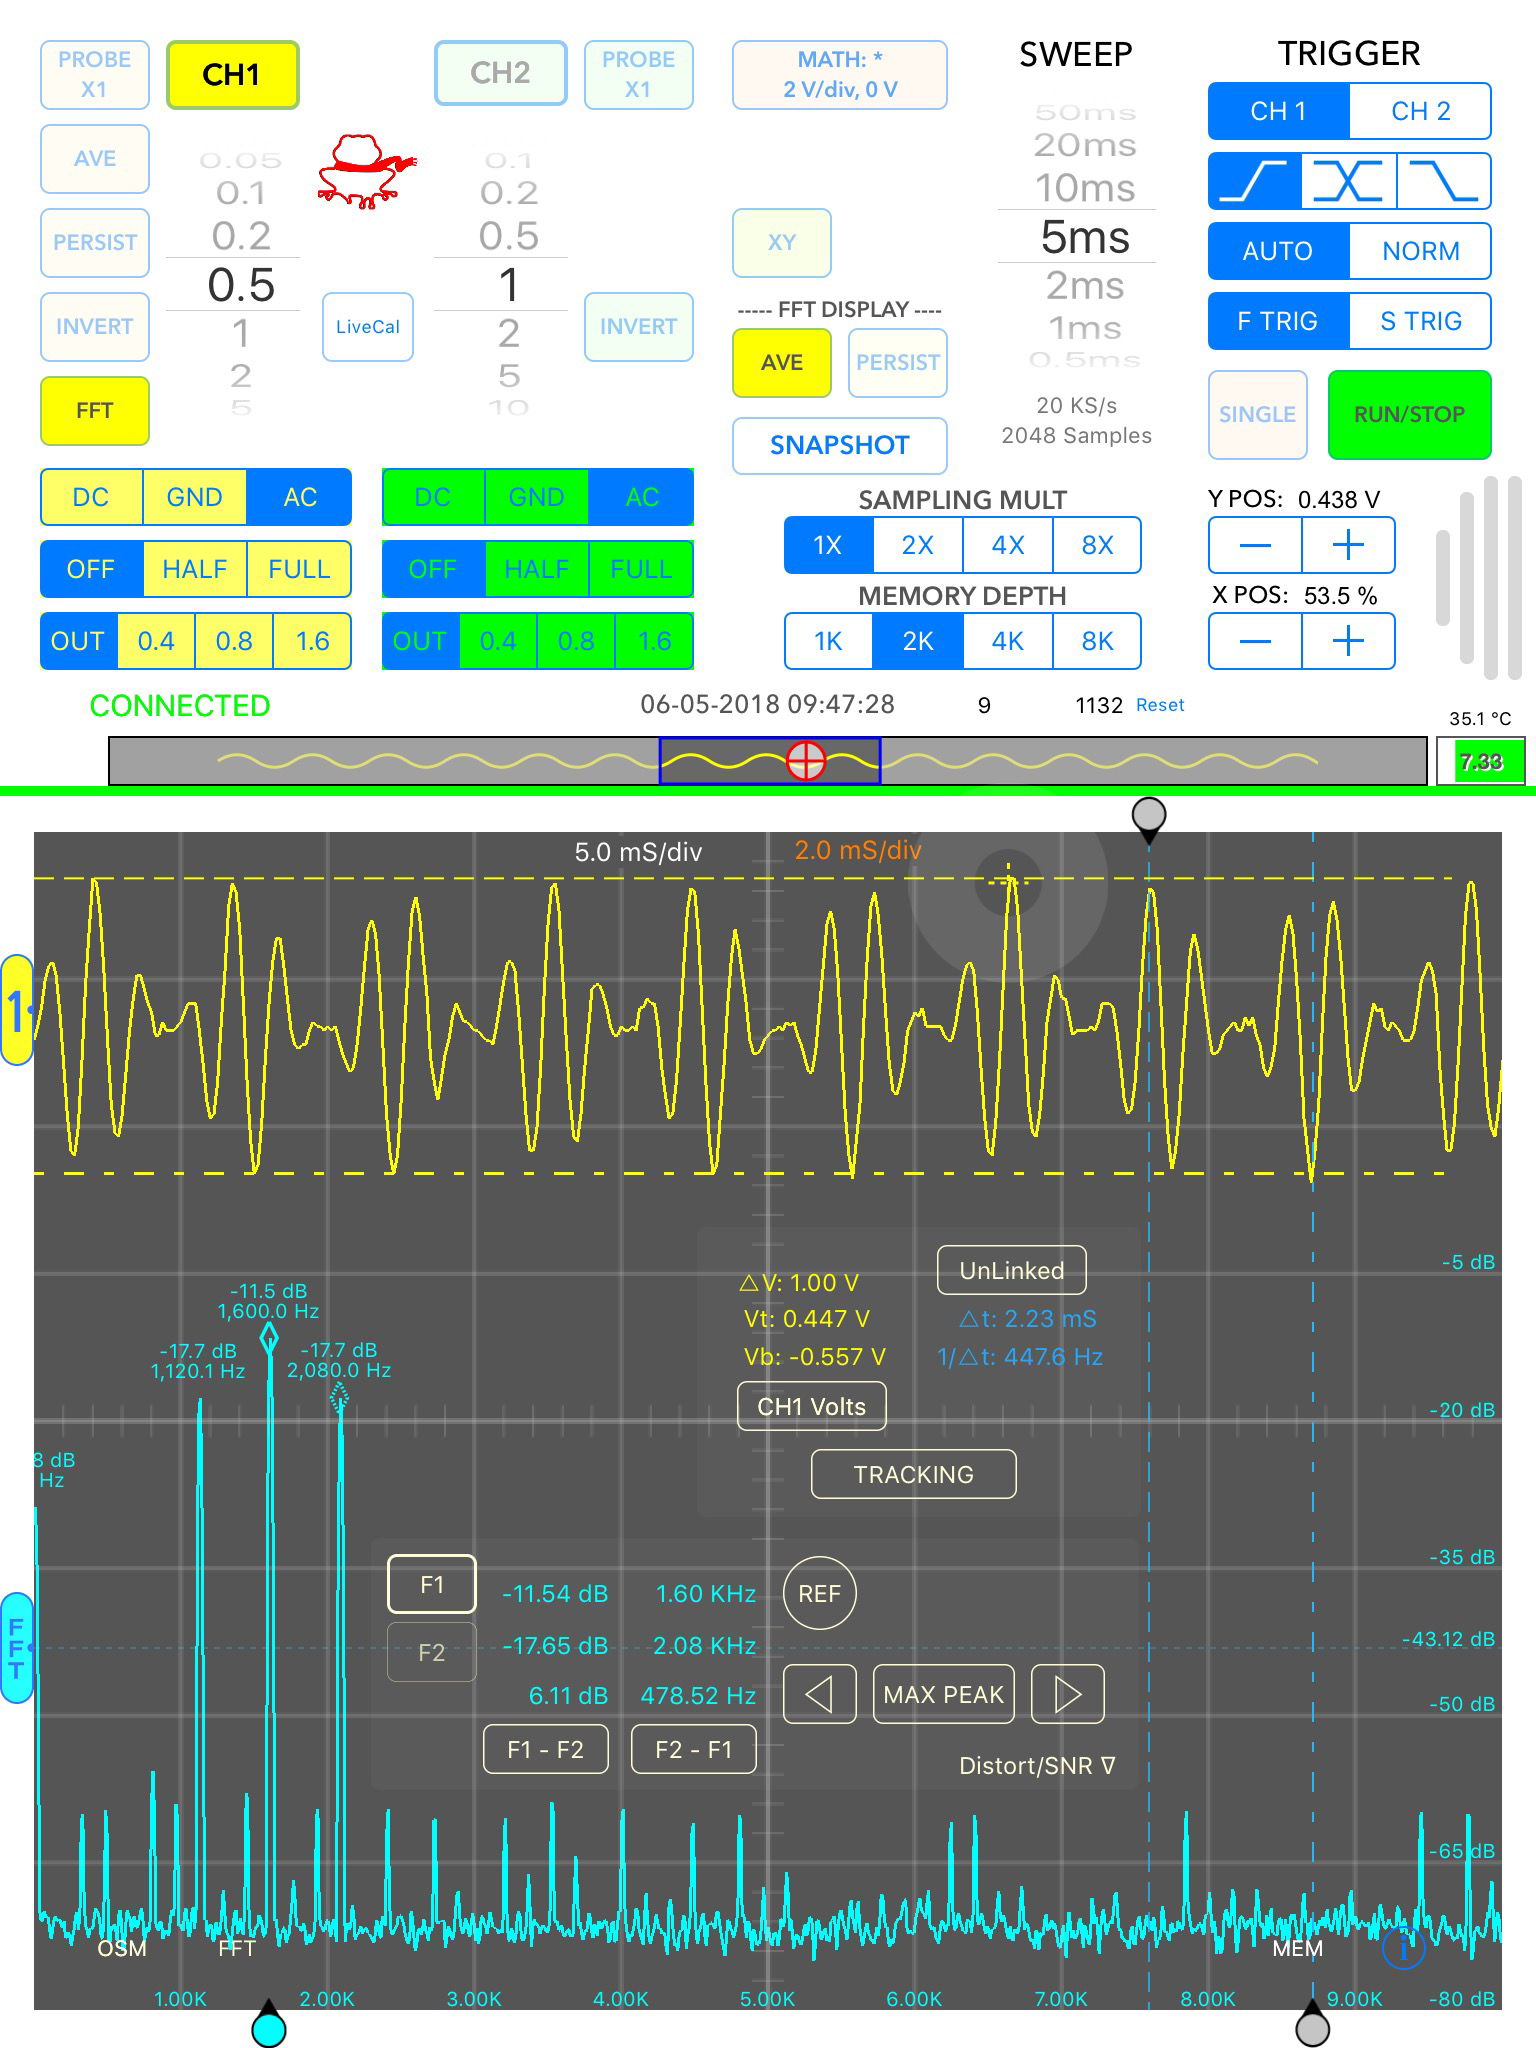Toggle the FFT button for CH1
The width and height of the screenshot is (1536, 2048).
click(95, 411)
